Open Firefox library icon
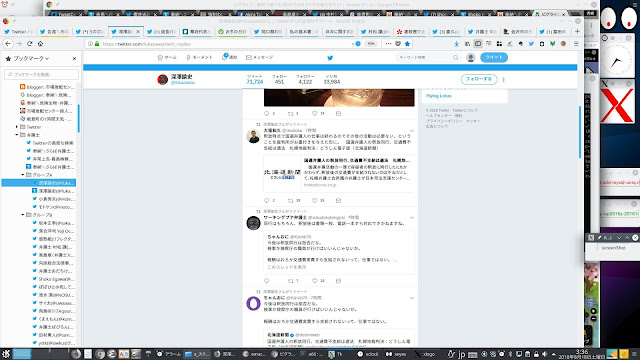Screen dimensions: 640x360 coord(467,44)
